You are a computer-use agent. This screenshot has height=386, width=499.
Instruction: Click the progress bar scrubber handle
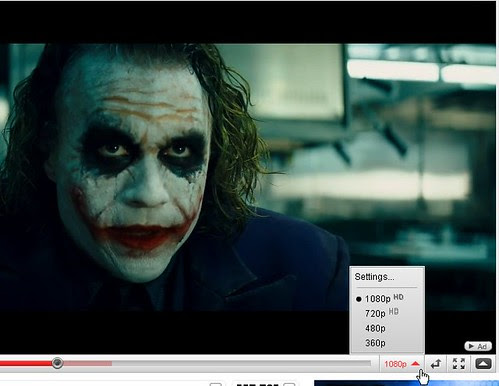(57, 363)
